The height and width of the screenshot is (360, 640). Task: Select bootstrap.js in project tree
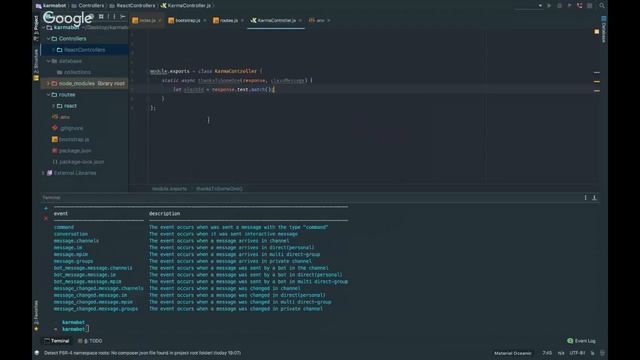coord(71,139)
